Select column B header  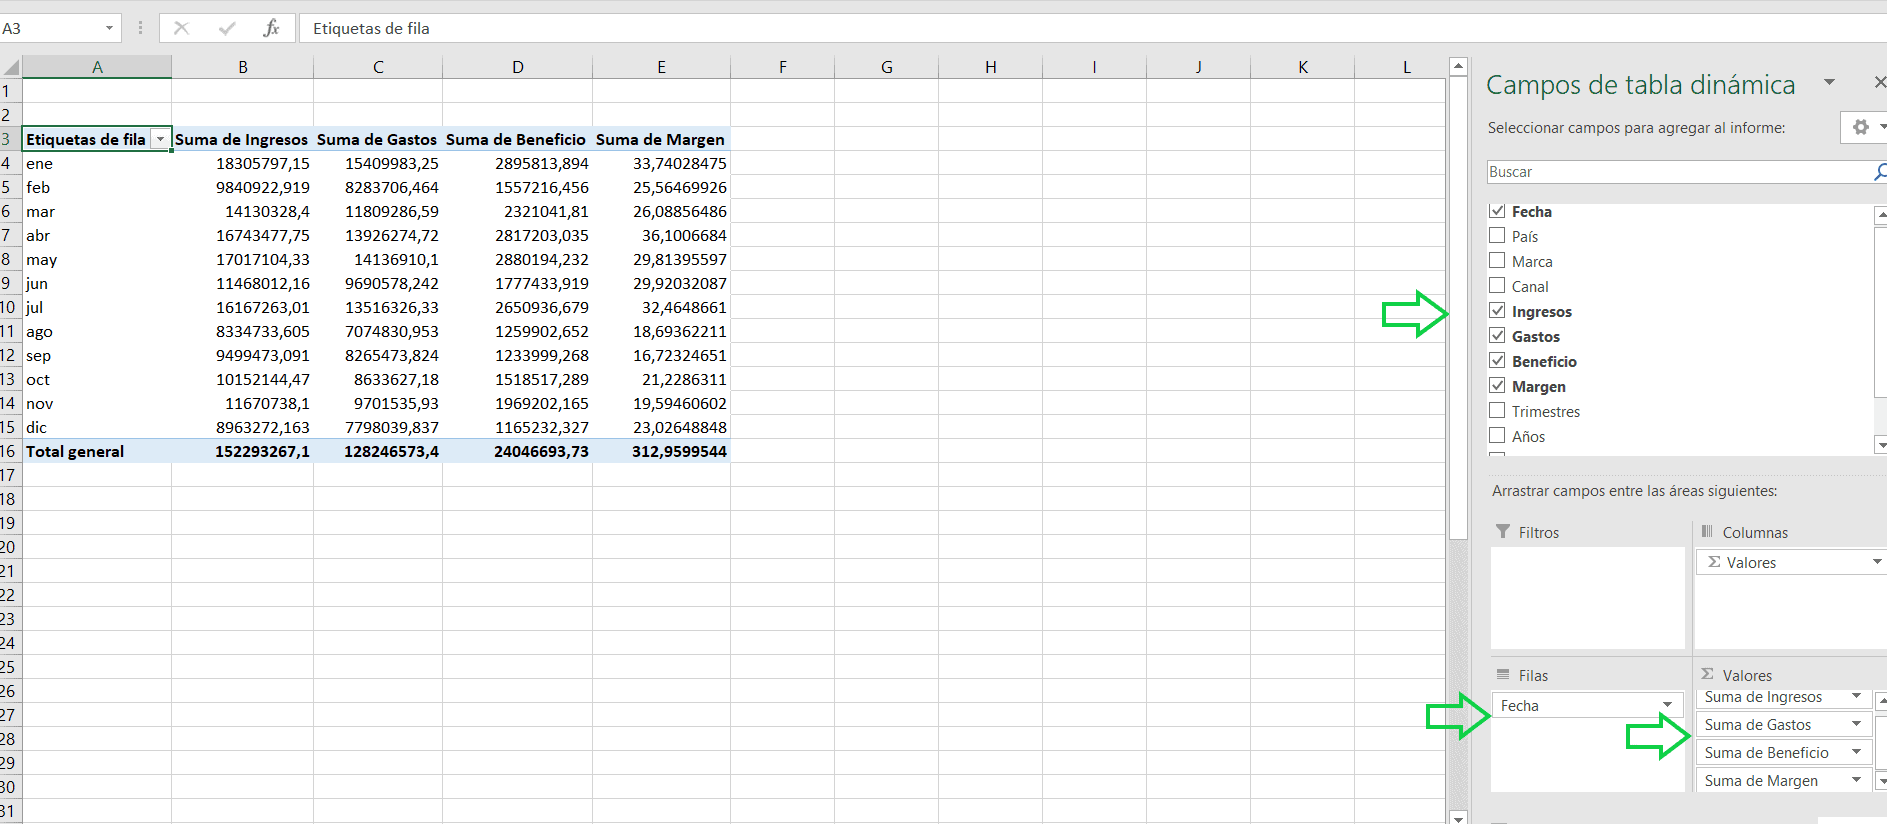point(243,67)
